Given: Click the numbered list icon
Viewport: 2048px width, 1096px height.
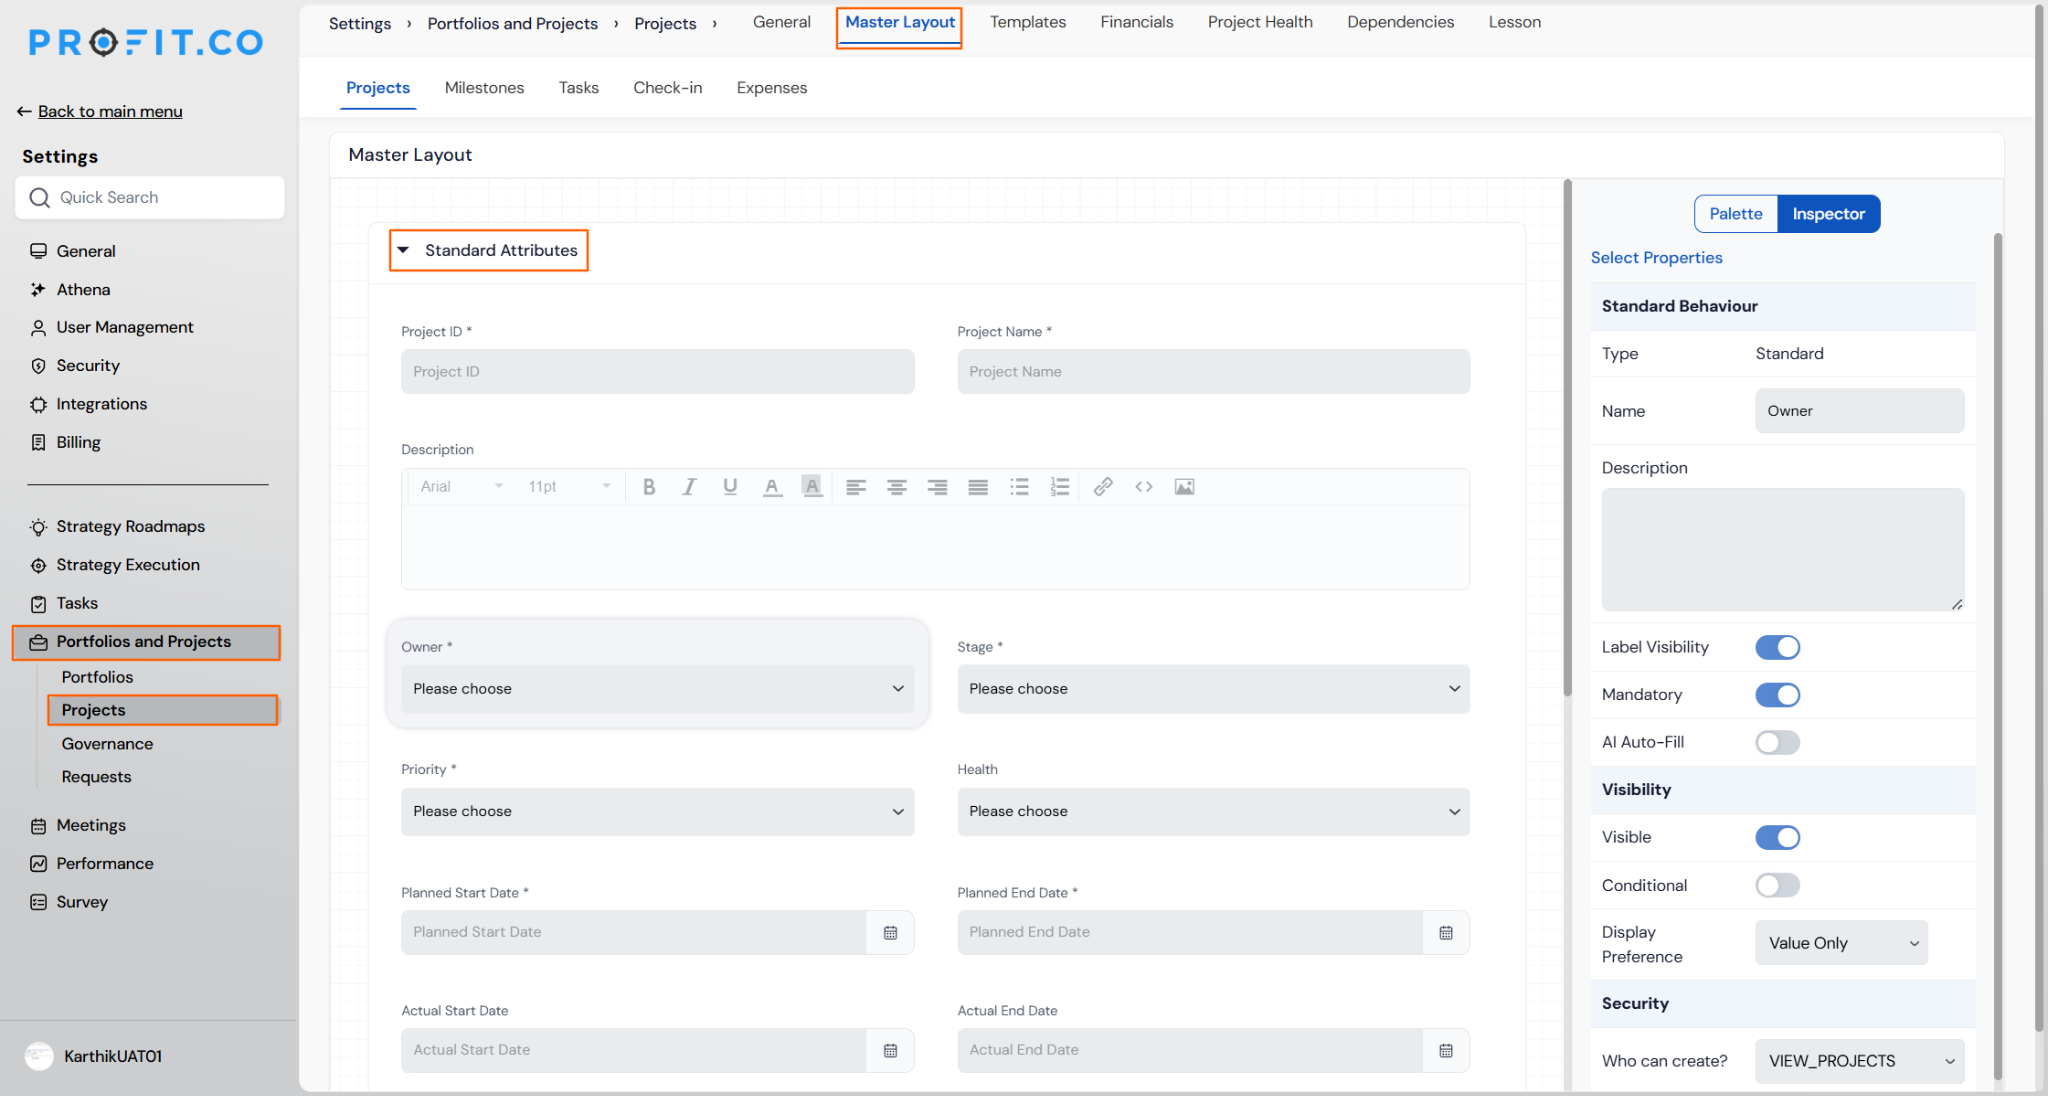Looking at the screenshot, I should (x=1060, y=487).
